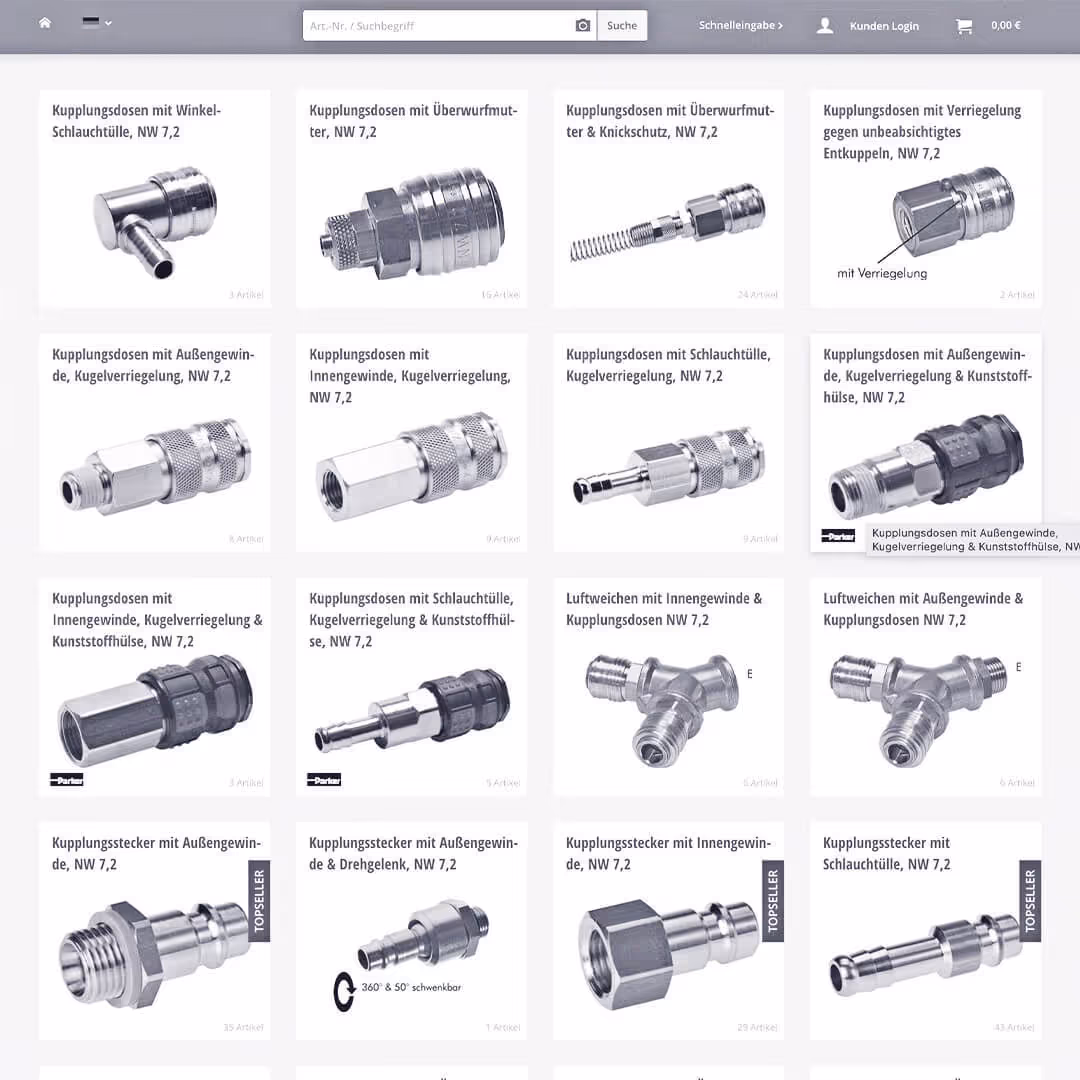The height and width of the screenshot is (1080, 1080).
Task: Click the male-thread plastic sleeve coupling image
Action: [926, 466]
